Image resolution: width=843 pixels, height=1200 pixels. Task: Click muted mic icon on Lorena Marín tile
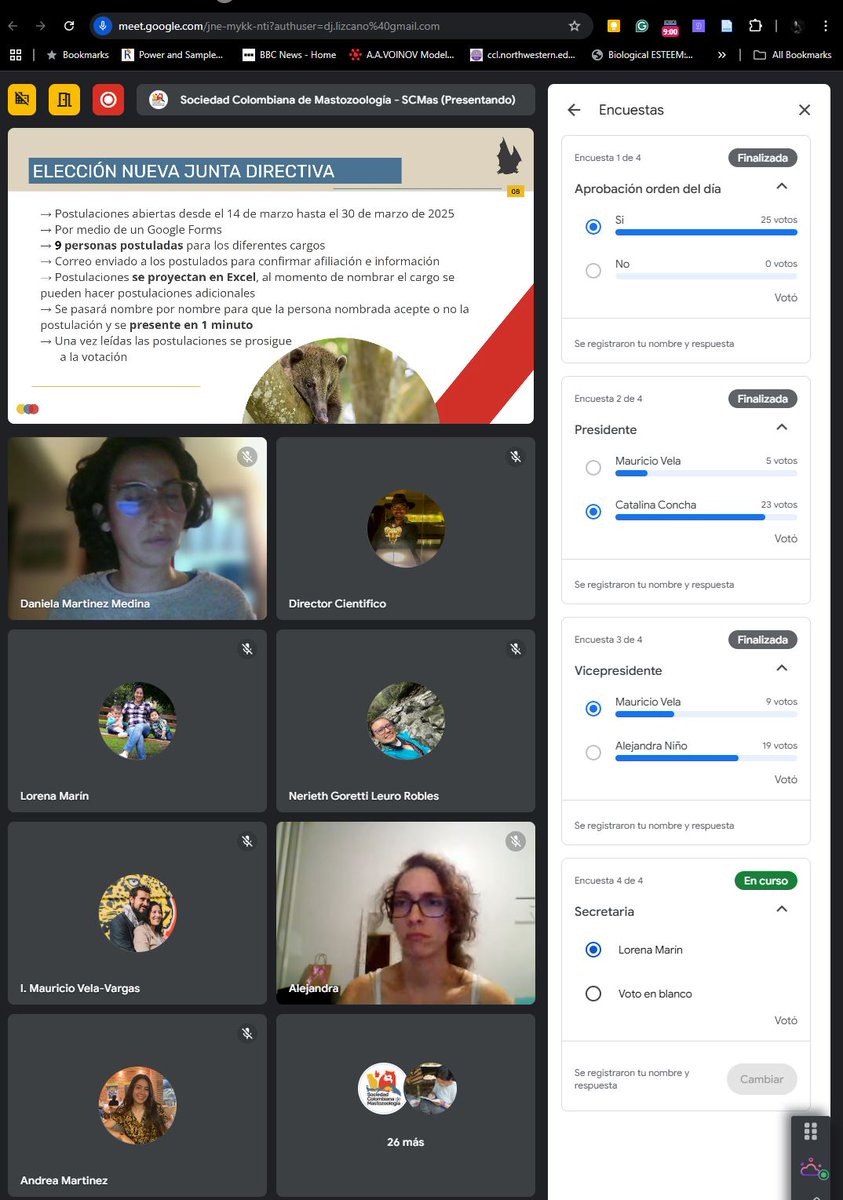click(247, 649)
